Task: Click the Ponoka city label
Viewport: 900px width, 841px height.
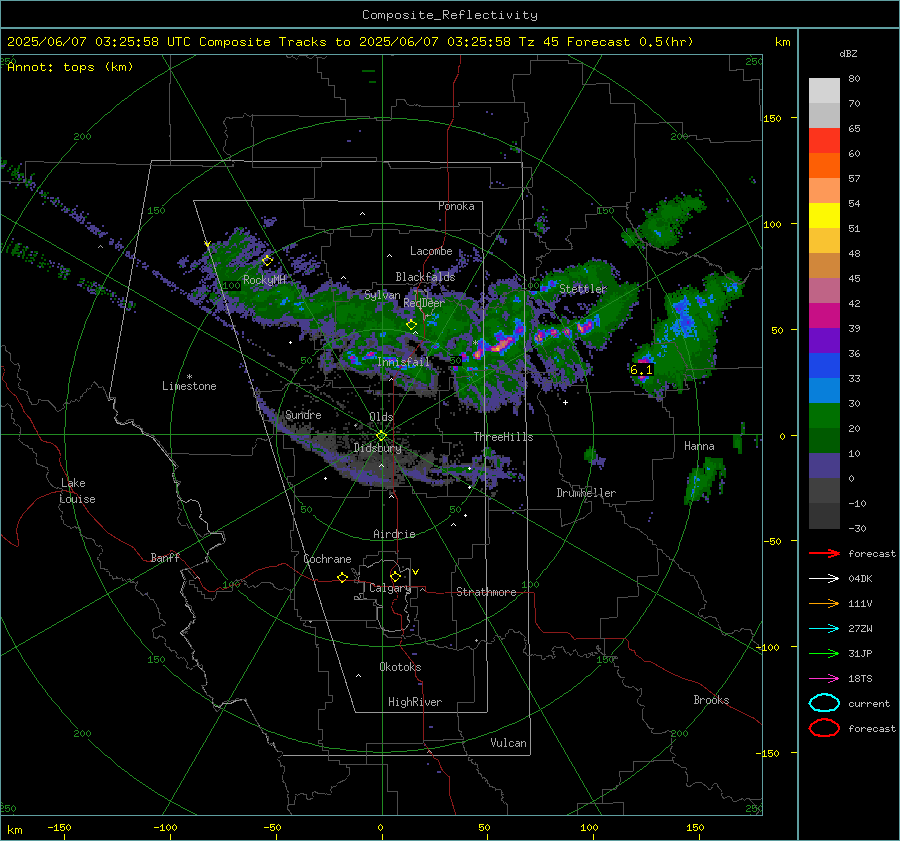Action: [456, 206]
